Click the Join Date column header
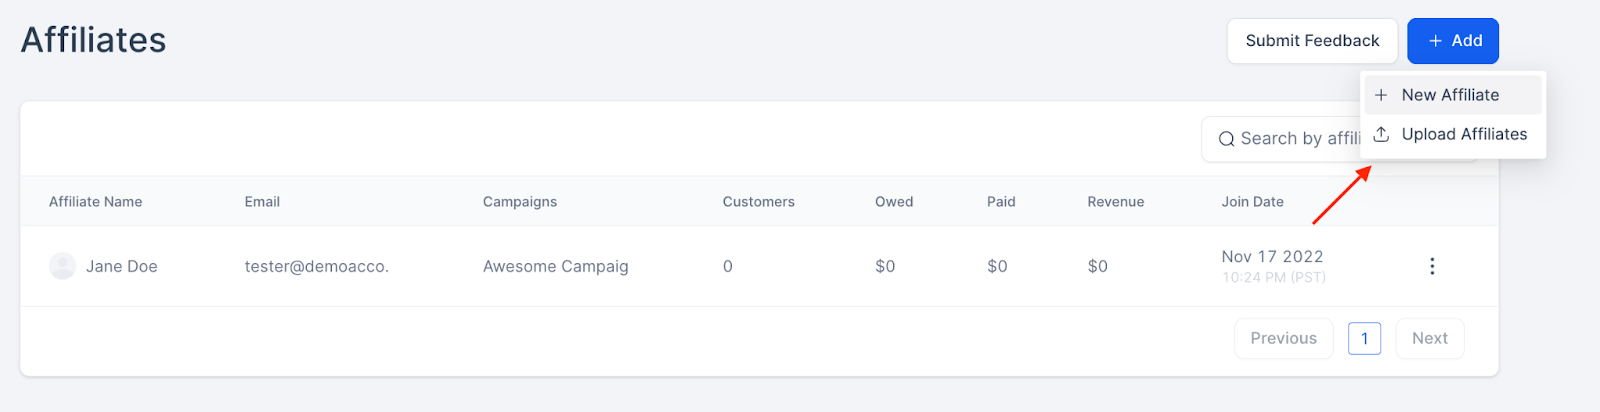Image resolution: width=1600 pixels, height=412 pixels. click(x=1252, y=202)
